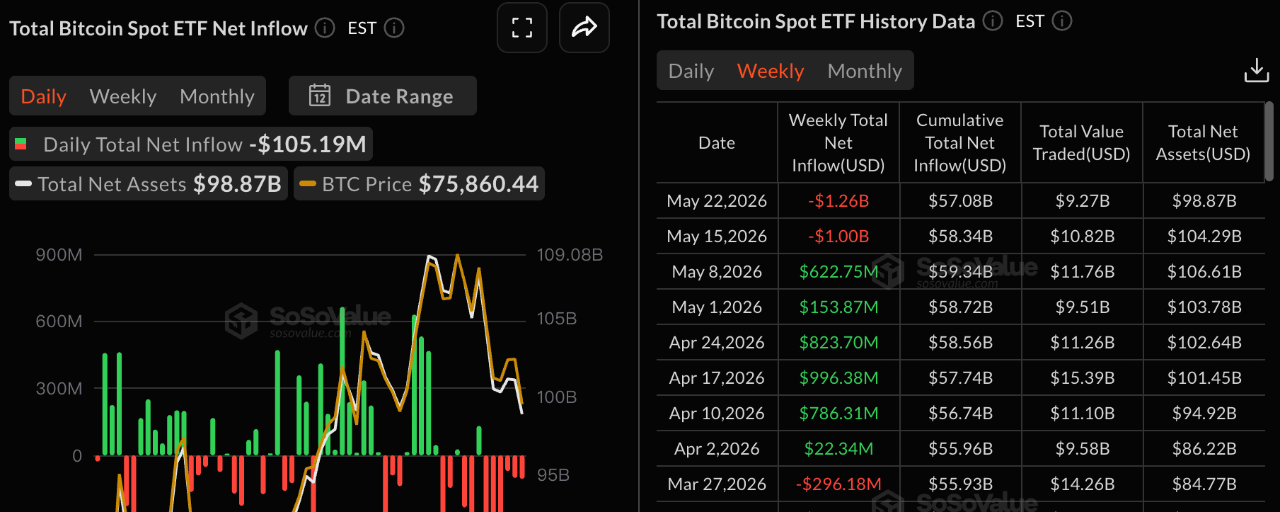This screenshot has height=512, width=1280.
Task: Select the $622.75M weekly inflow value
Action: (838, 272)
